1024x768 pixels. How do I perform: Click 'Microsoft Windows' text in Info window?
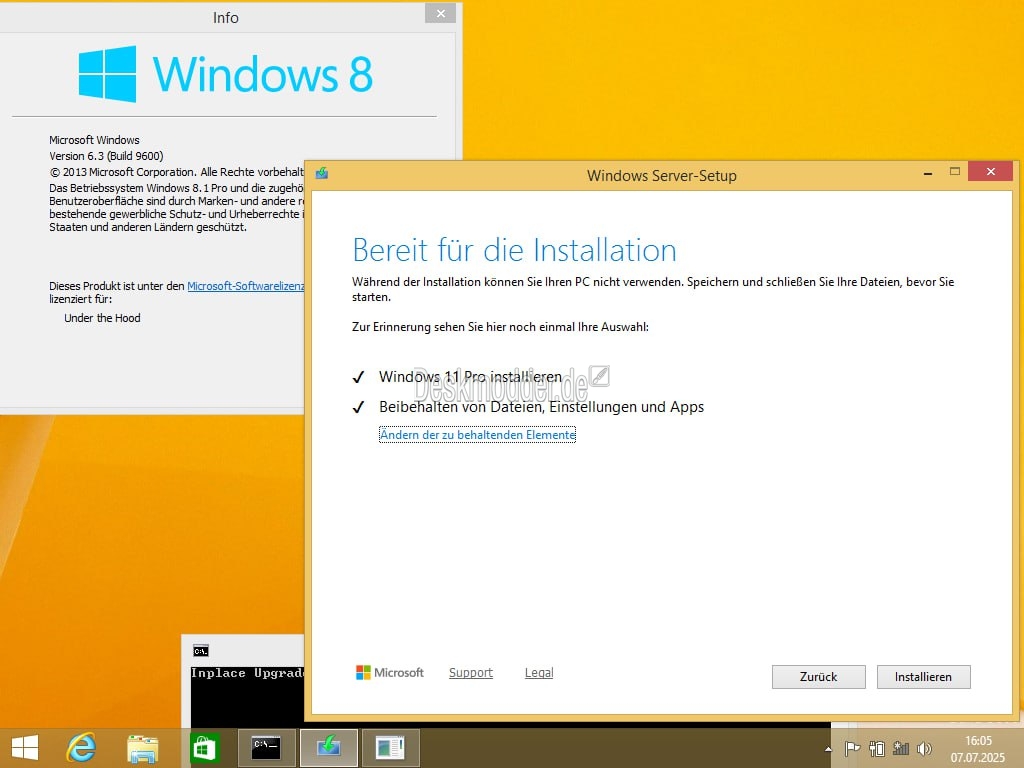94,140
